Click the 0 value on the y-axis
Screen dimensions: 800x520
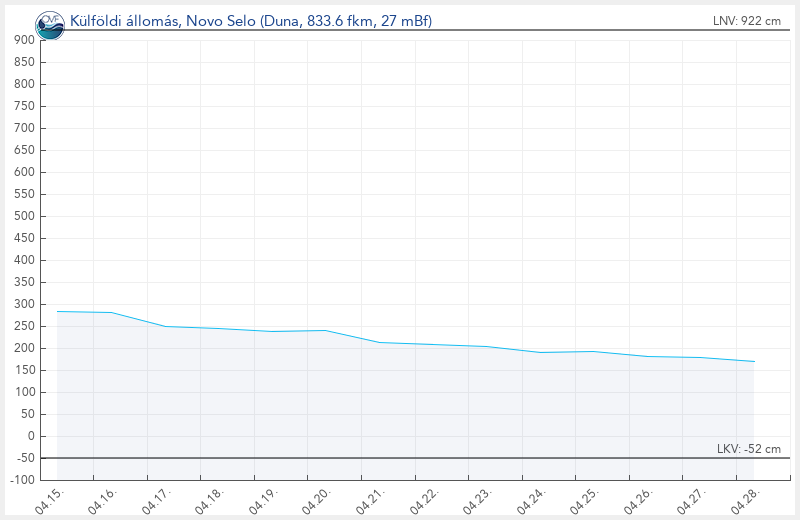[x=31, y=436]
